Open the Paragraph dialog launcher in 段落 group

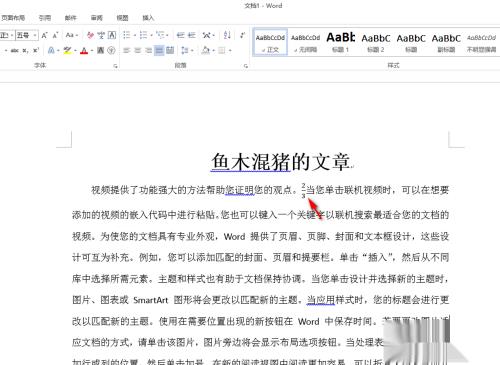[x=246, y=66]
